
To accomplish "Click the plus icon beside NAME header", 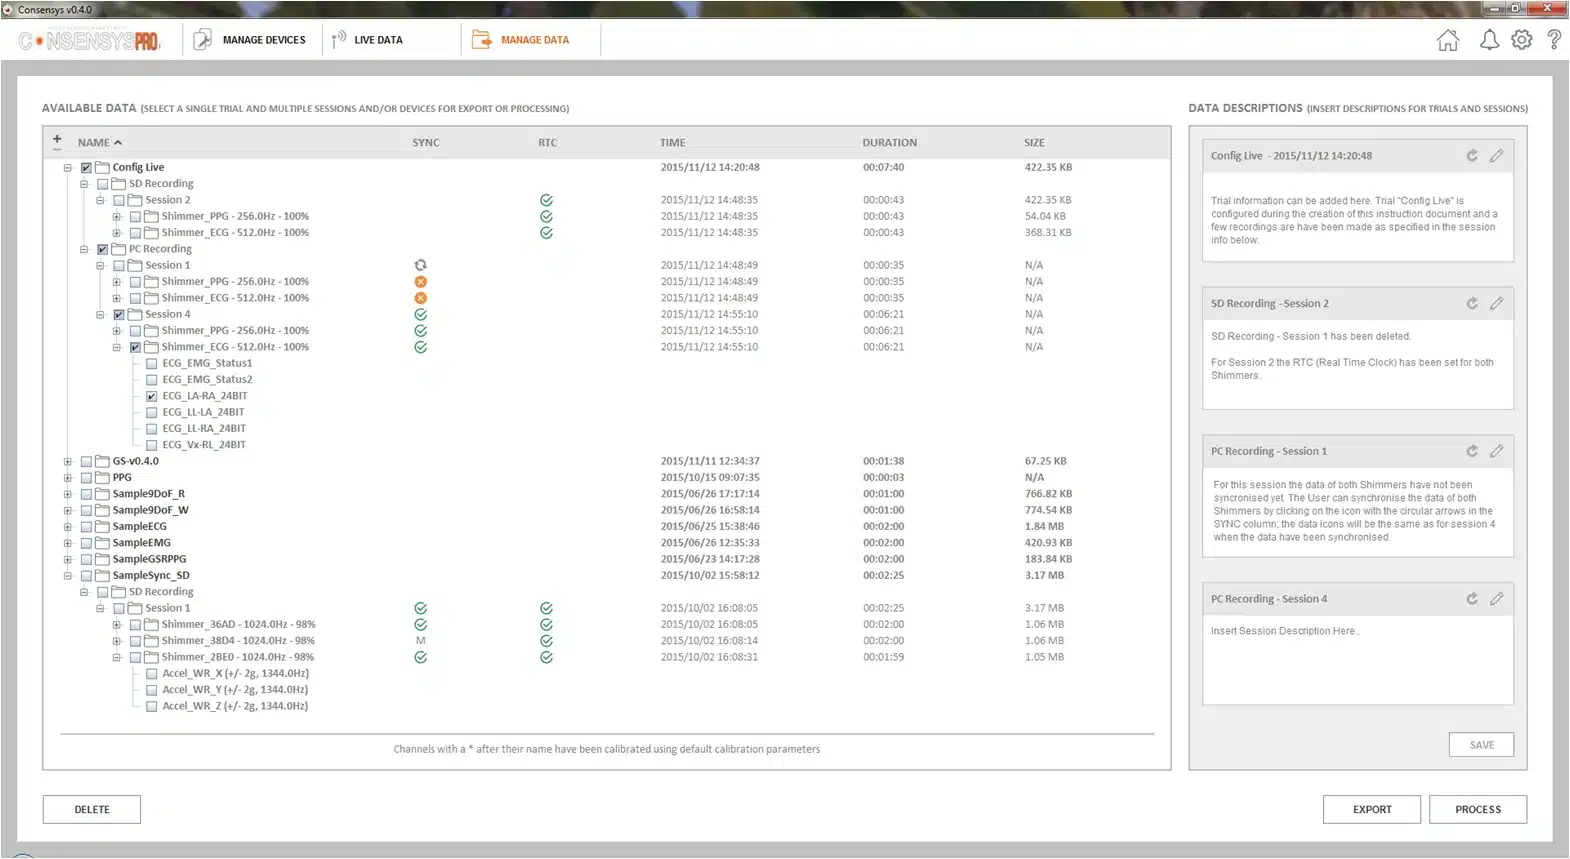I will coord(57,140).
